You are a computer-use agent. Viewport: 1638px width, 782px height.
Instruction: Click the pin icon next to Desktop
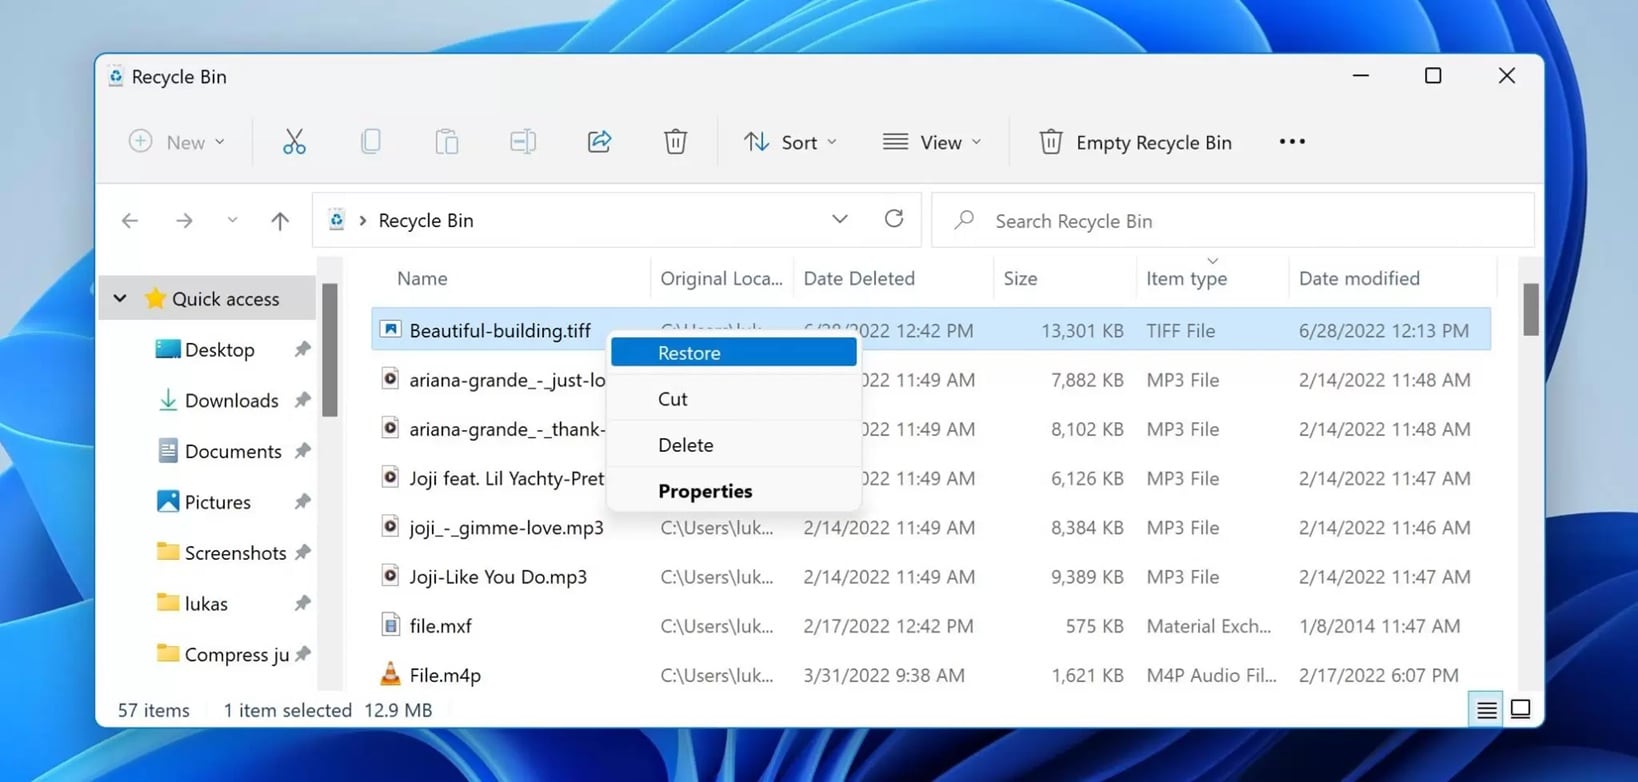click(302, 349)
